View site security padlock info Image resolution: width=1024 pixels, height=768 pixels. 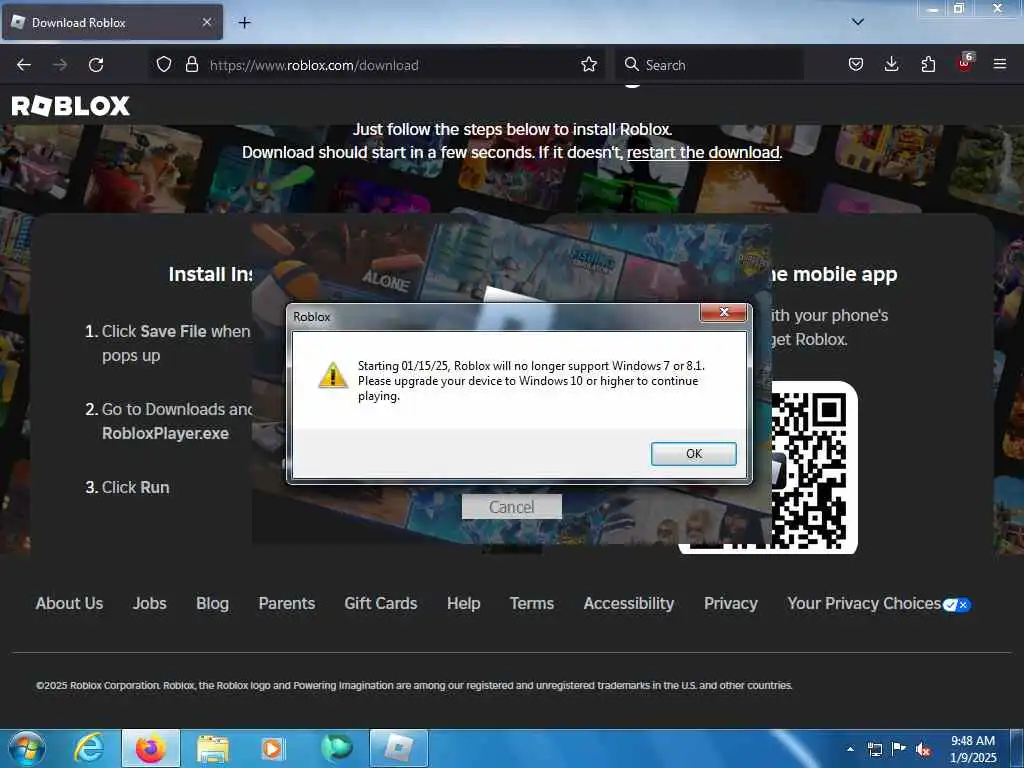tap(191, 65)
